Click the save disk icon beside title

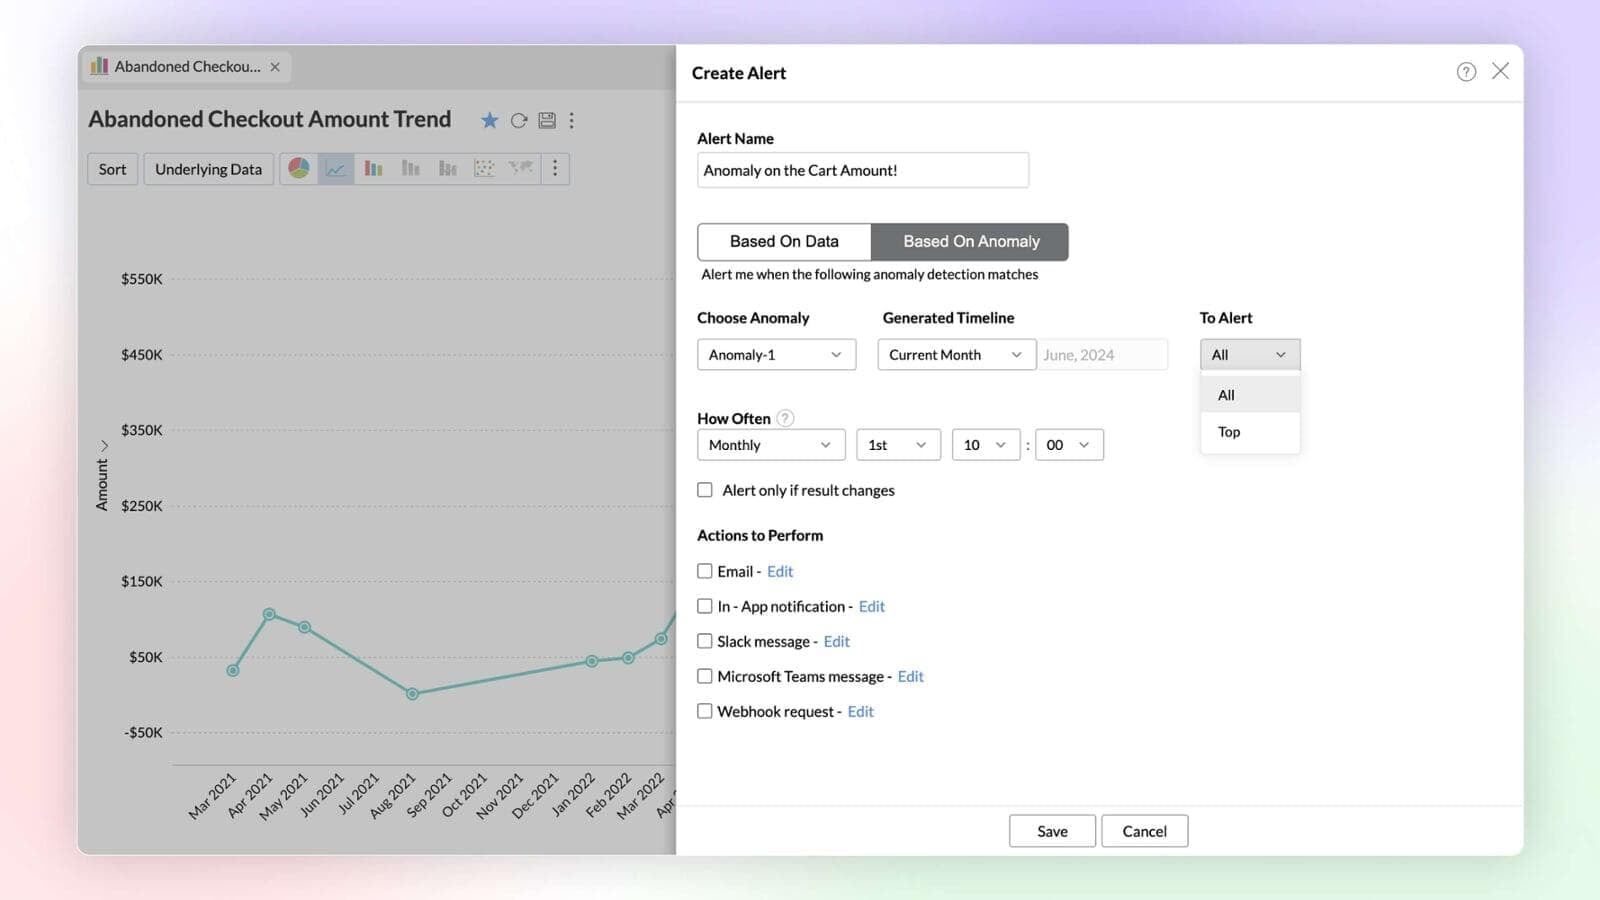pos(547,120)
